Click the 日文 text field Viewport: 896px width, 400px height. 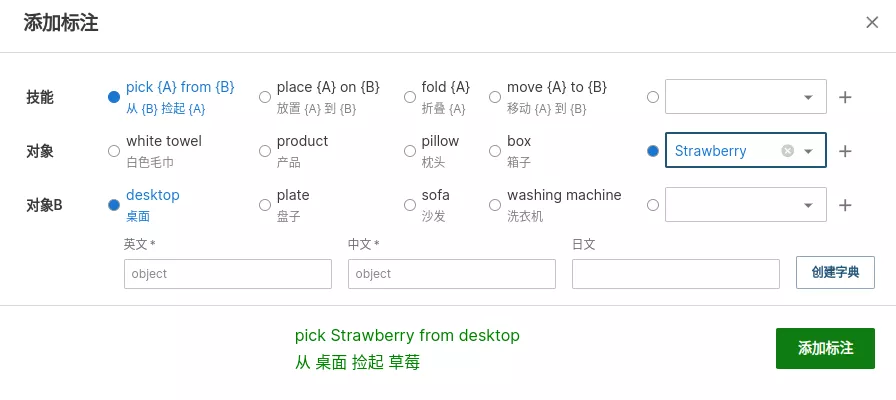[x=676, y=274]
